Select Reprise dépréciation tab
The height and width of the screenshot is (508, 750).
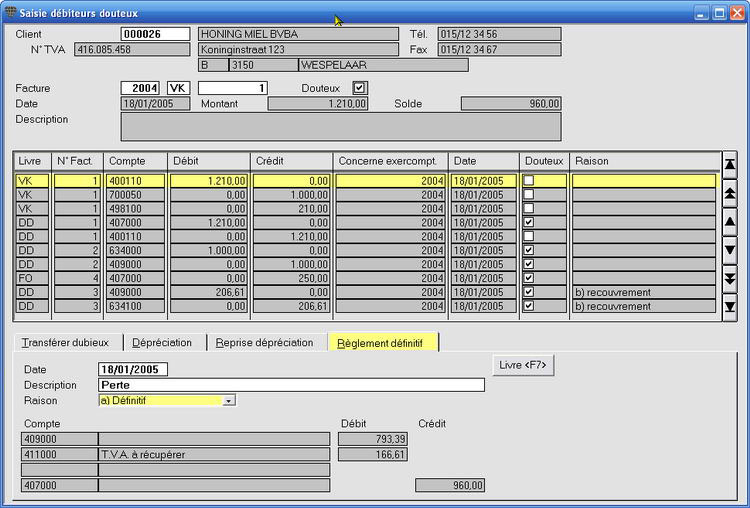(265, 342)
